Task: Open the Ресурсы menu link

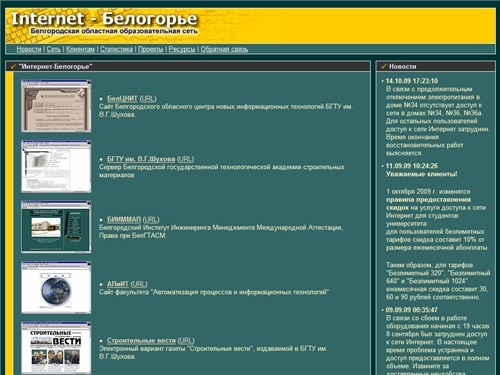Action: coord(182,49)
